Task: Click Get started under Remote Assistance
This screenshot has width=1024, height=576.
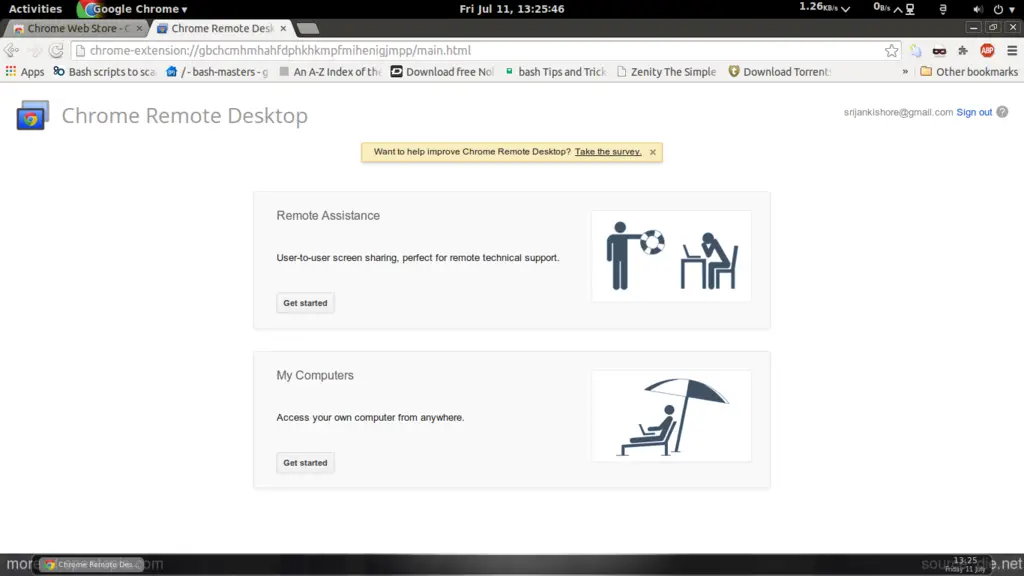Action: pyautogui.click(x=305, y=303)
